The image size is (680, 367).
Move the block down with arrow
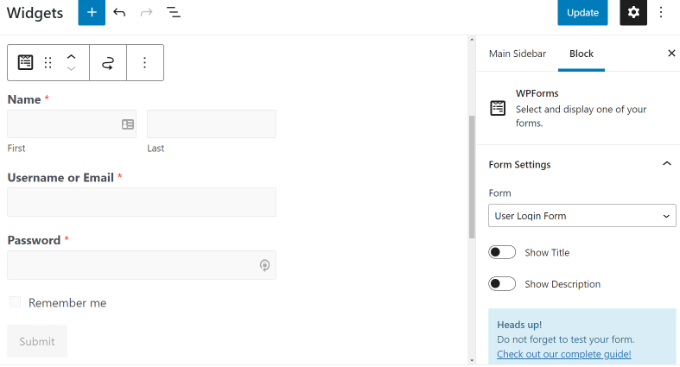pyautogui.click(x=71, y=69)
